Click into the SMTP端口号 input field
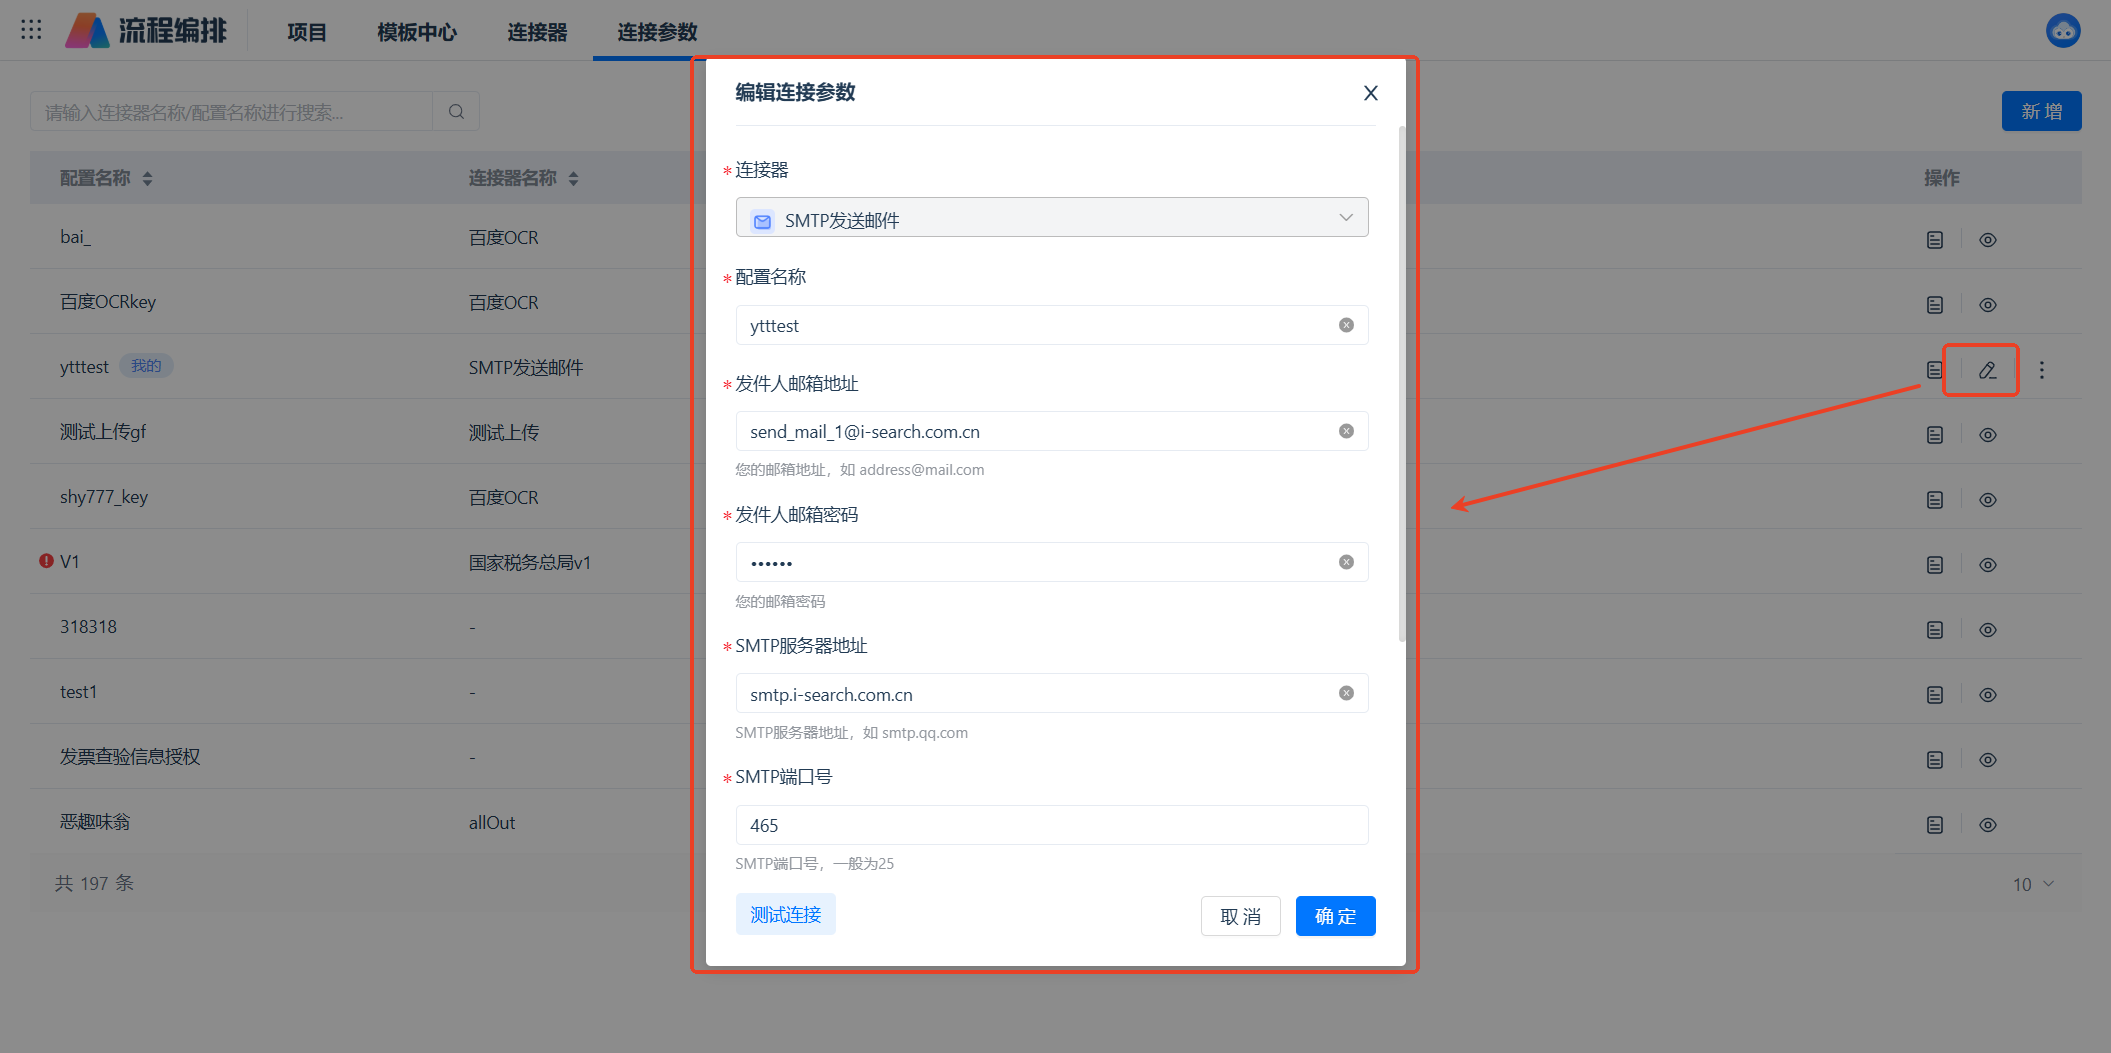The image size is (2111, 1053). 1051,825
